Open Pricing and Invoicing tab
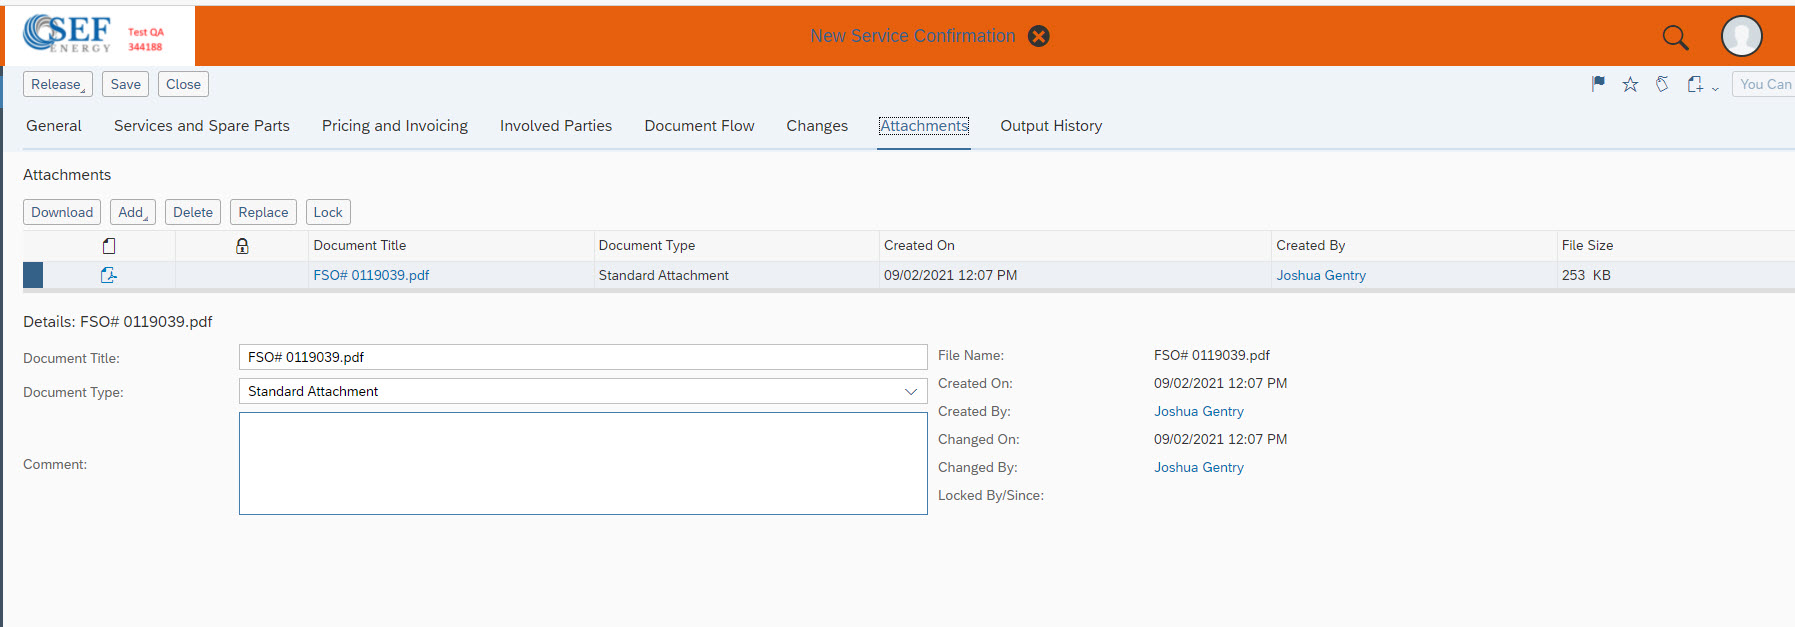The height and width of the screenshot is (627, 1795). tap(395, 126)
